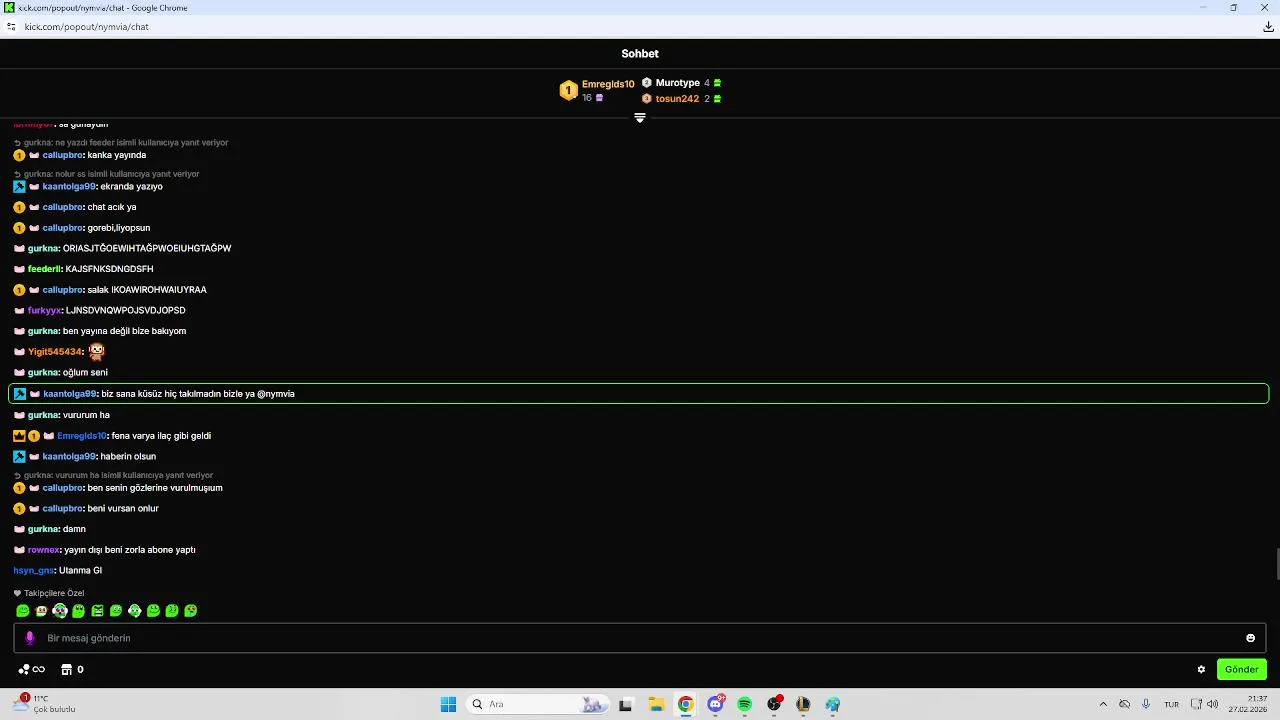Open the shop icon showing 0

click(72, 670)
